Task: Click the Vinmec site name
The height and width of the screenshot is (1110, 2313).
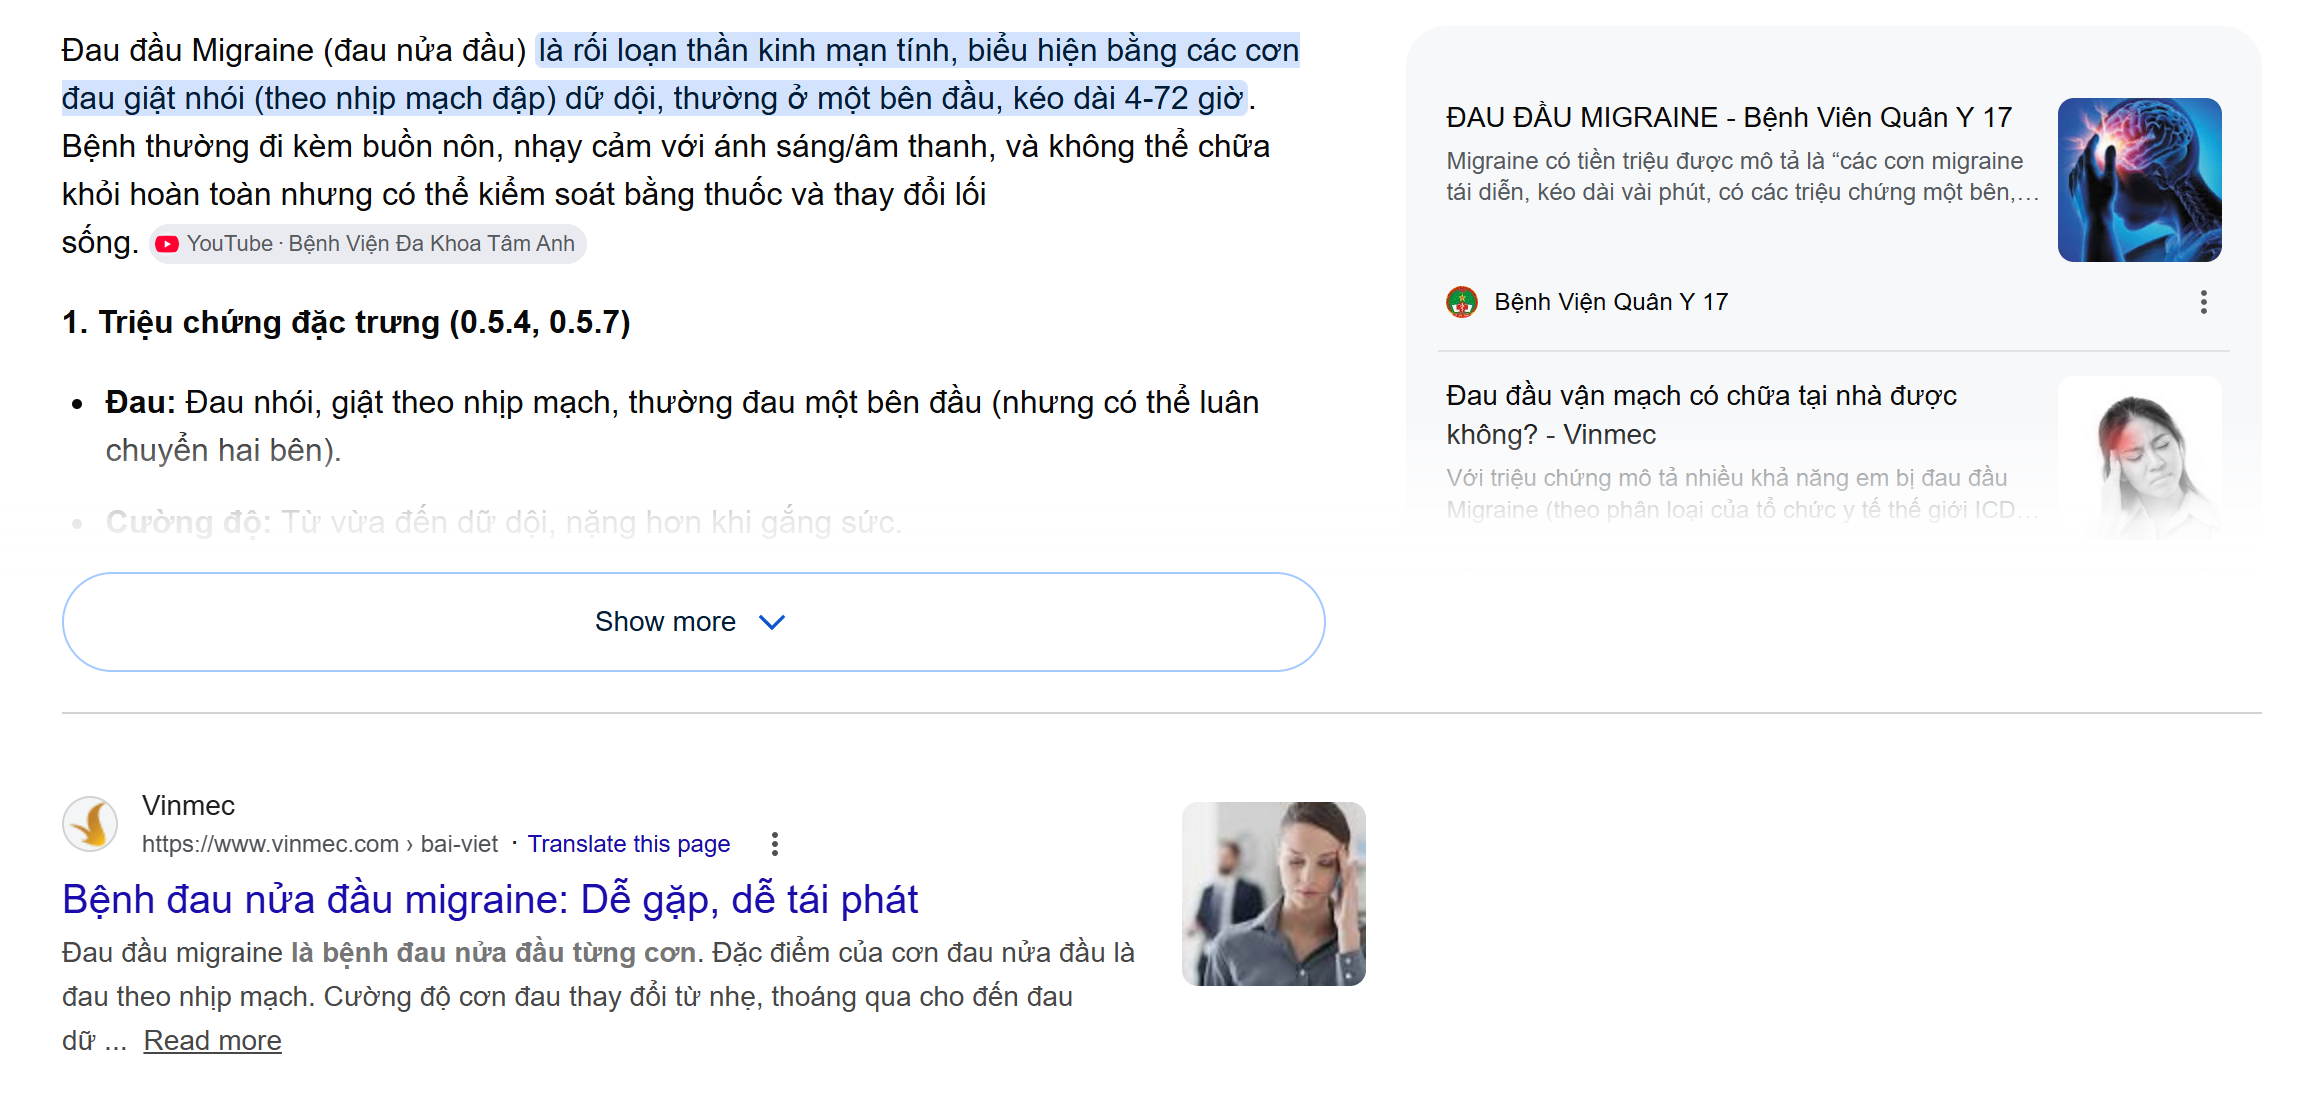Action: (188, 806)
